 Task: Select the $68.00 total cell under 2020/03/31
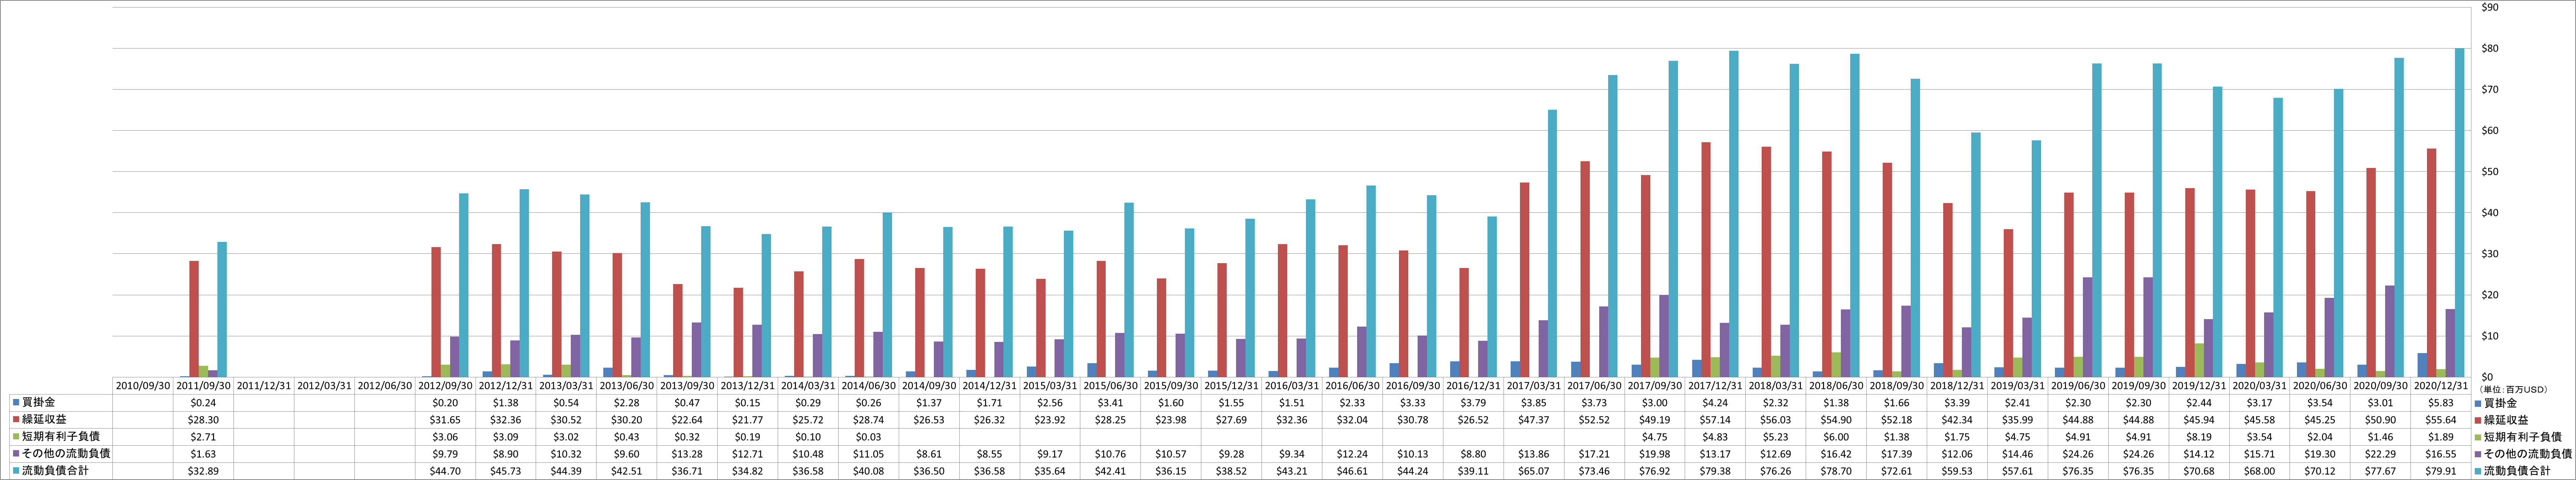pos(2260,471)
